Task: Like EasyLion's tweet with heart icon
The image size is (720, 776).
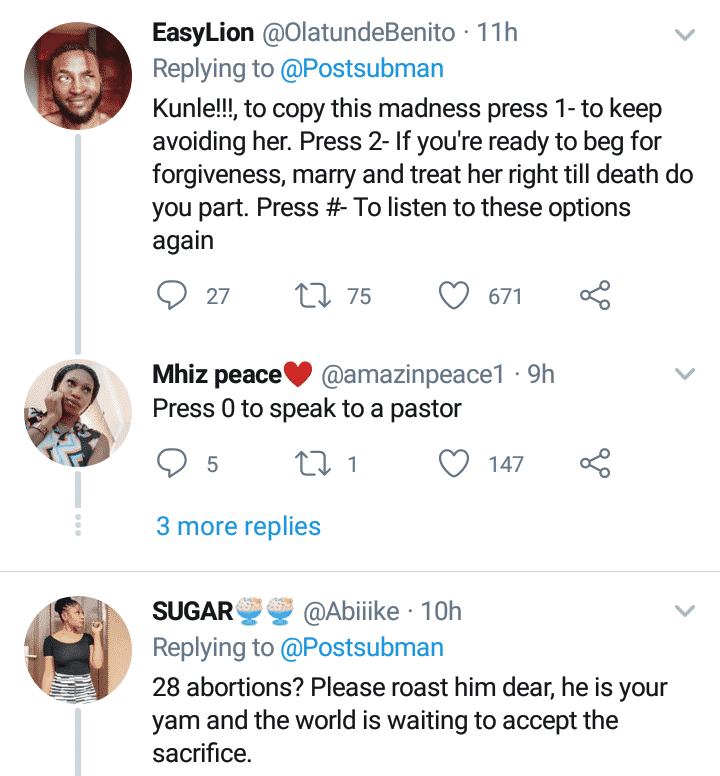Action: click(455, 296)
